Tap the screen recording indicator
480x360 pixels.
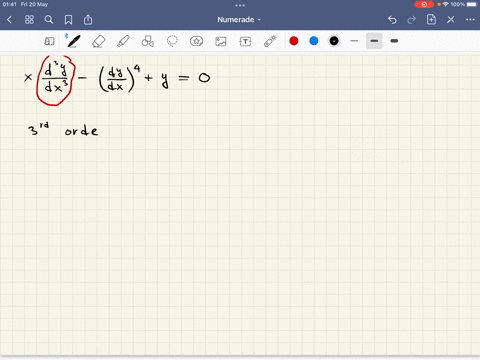pyautogui.click(x=424, y=4)
